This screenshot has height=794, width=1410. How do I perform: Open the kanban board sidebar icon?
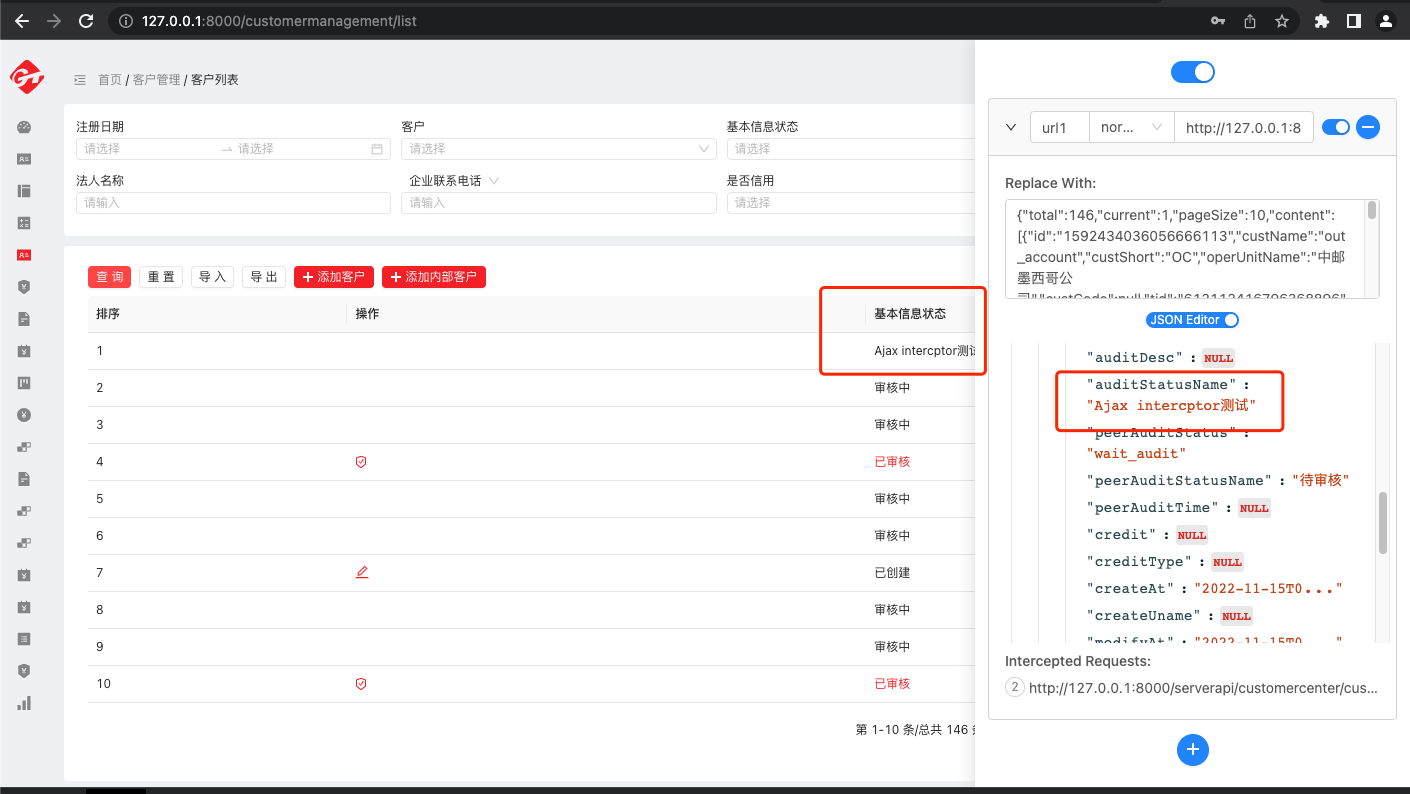click(x=24, y=383)
